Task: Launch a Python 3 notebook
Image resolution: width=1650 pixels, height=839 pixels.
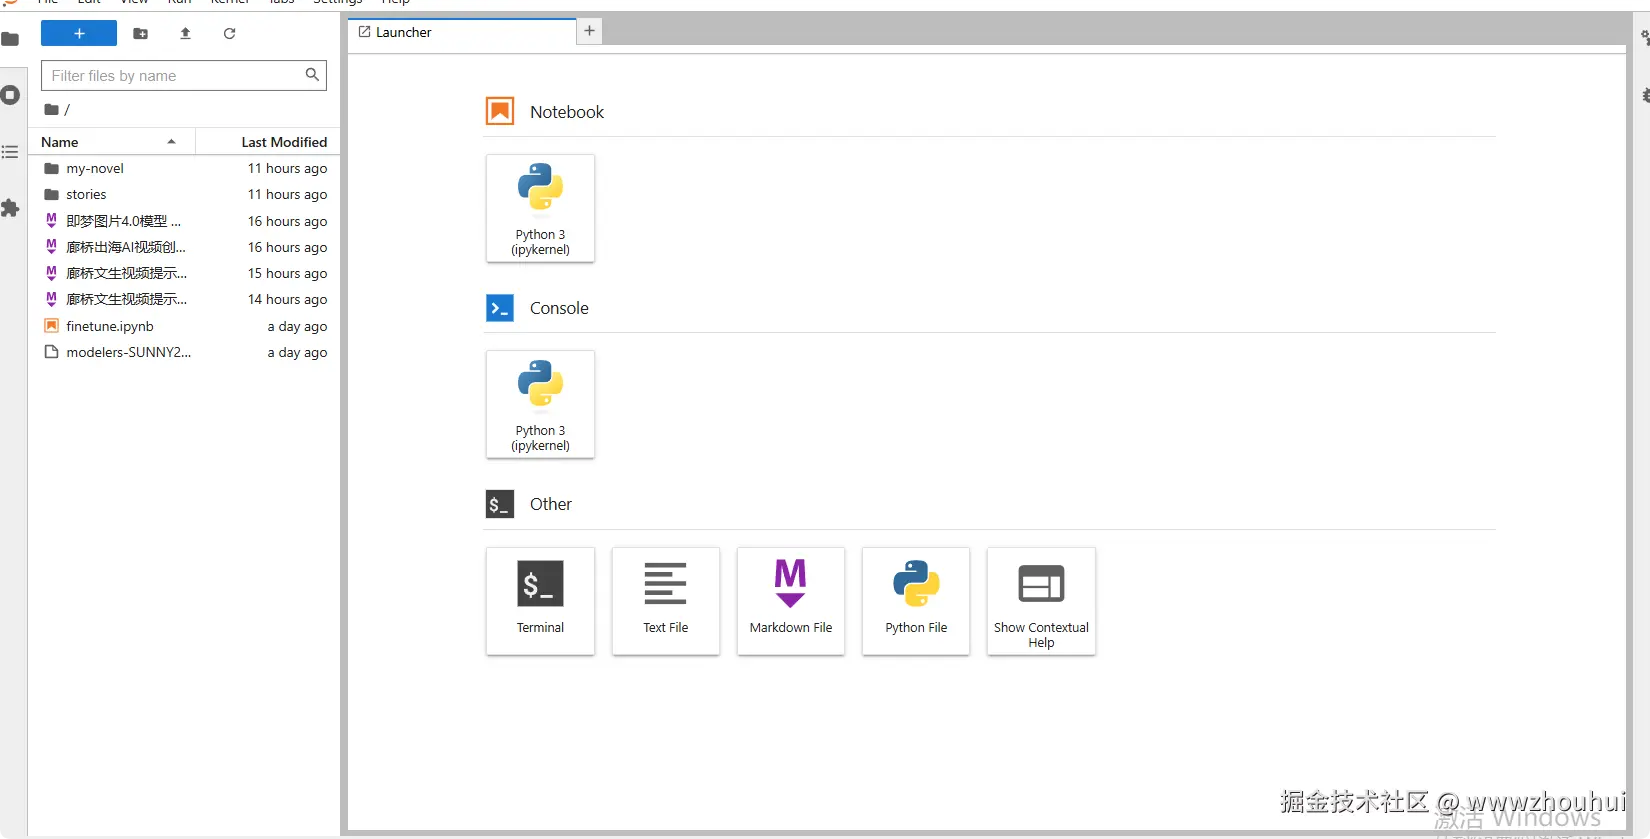Action: click(540, 208)
